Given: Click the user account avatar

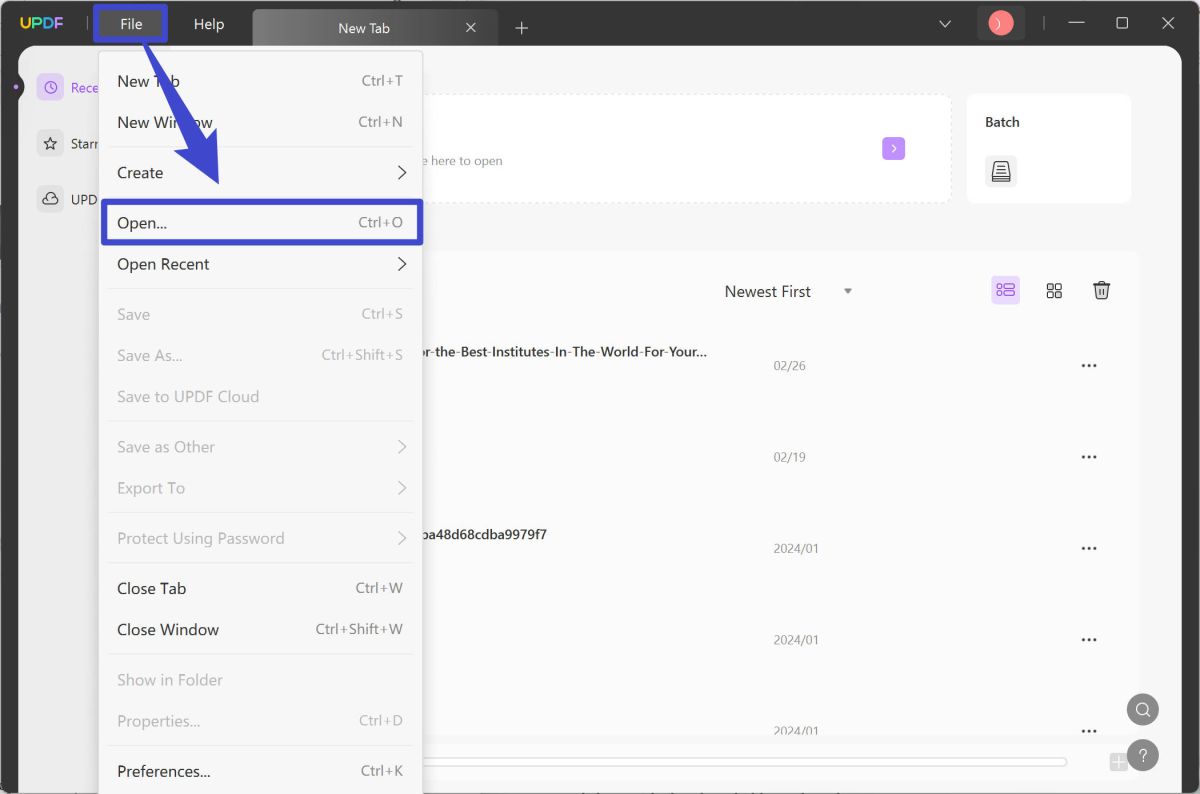Looking at the screenshot, I should (1000, 21).
